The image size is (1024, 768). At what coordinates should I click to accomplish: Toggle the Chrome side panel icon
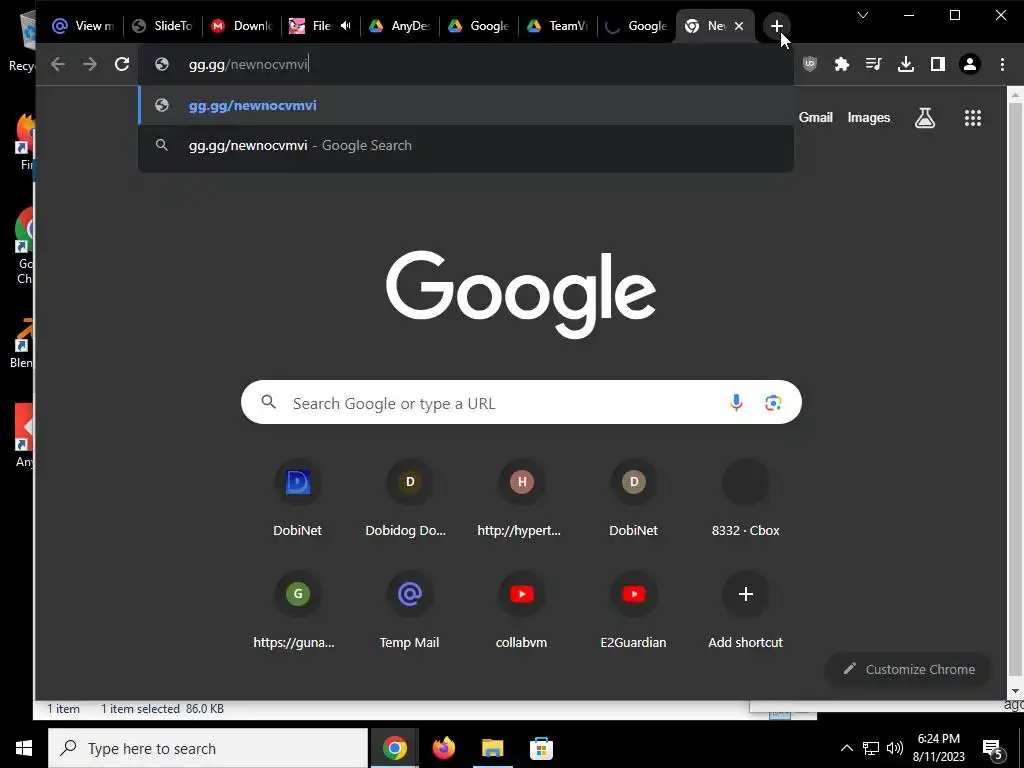tap(938, 64)
